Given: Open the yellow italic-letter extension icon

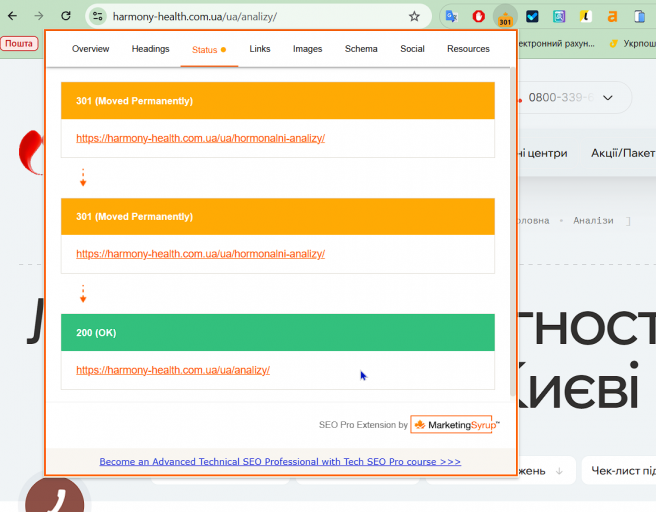Looking at the screenshot, I should 585,16.
